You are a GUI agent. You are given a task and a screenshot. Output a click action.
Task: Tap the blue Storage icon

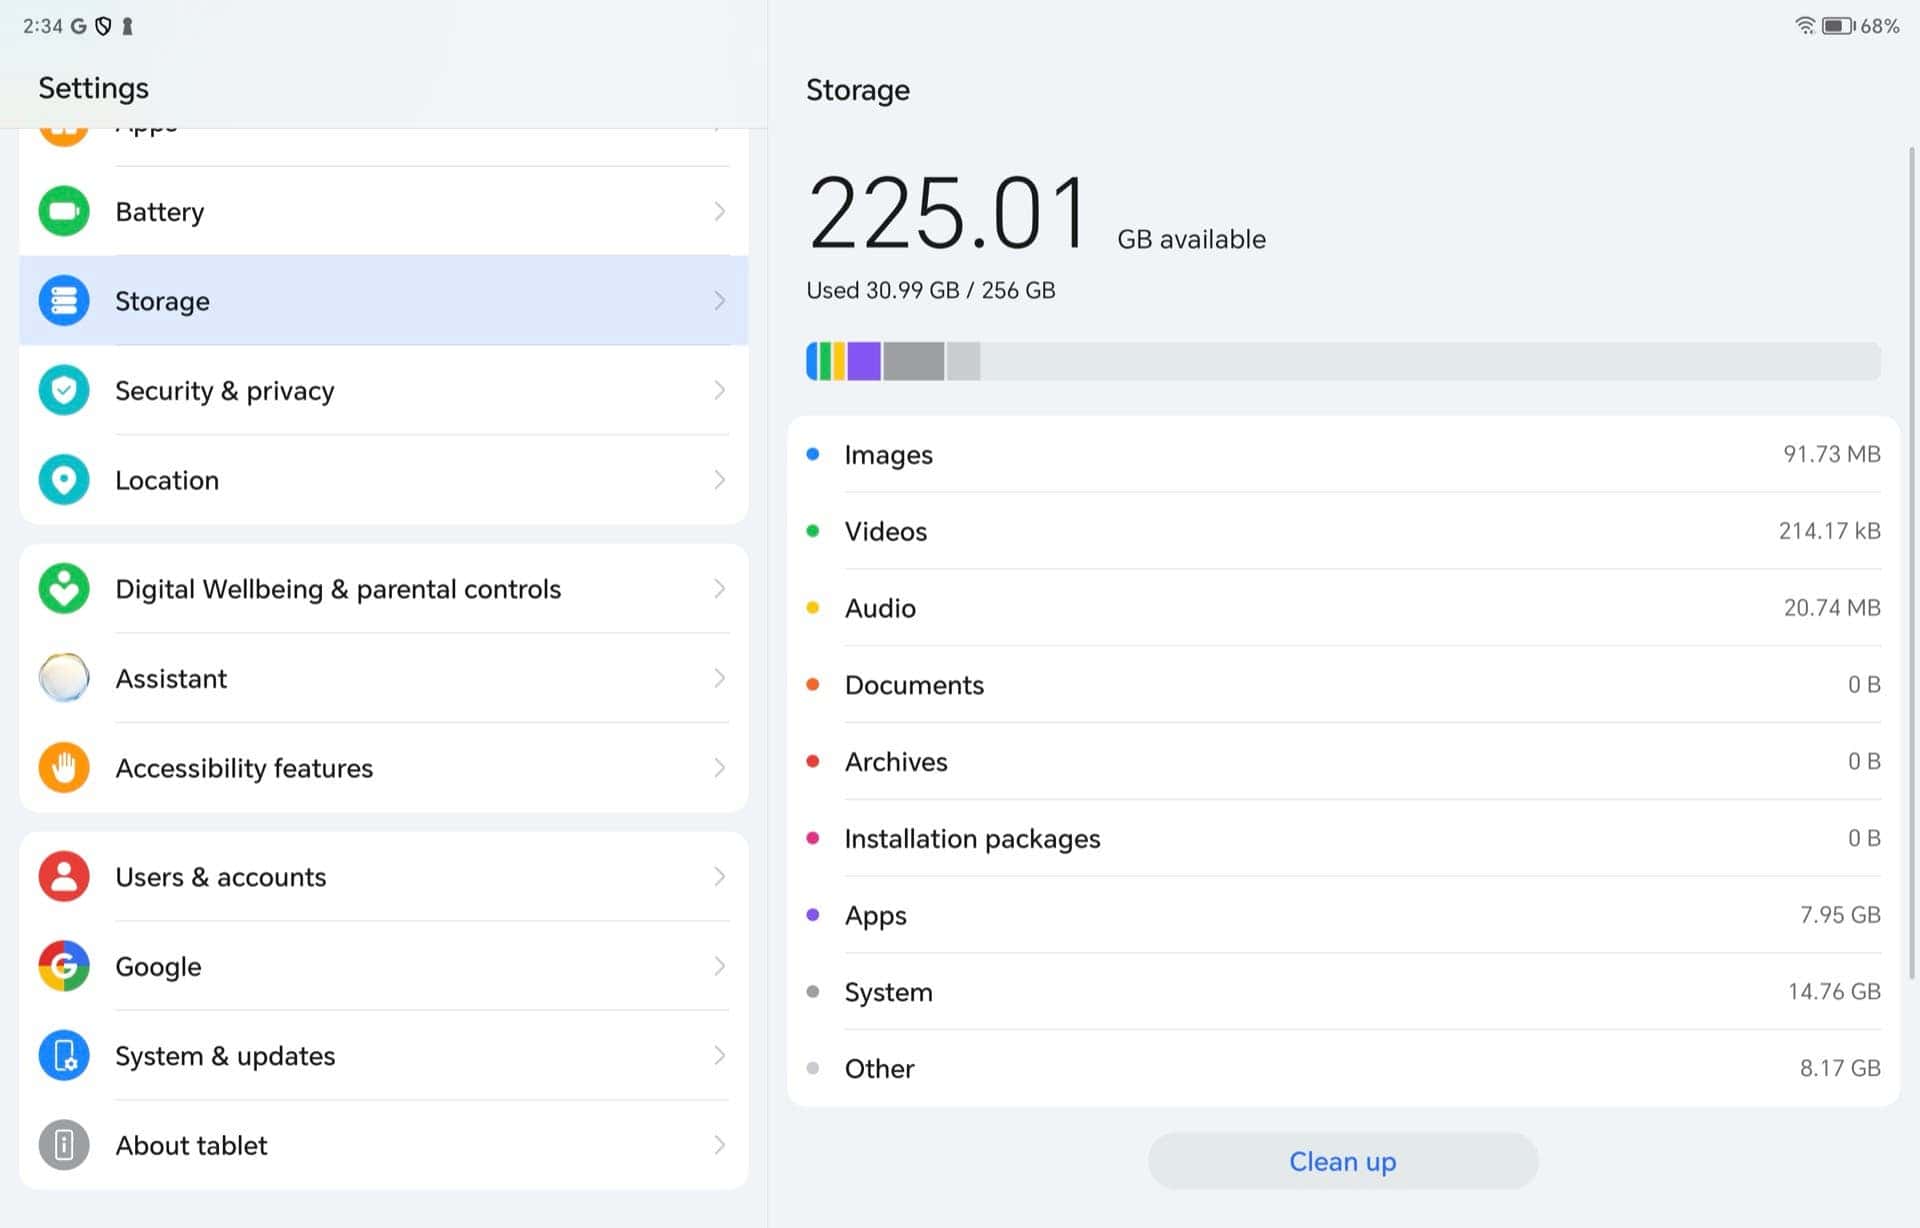click(x=64, y=300)
